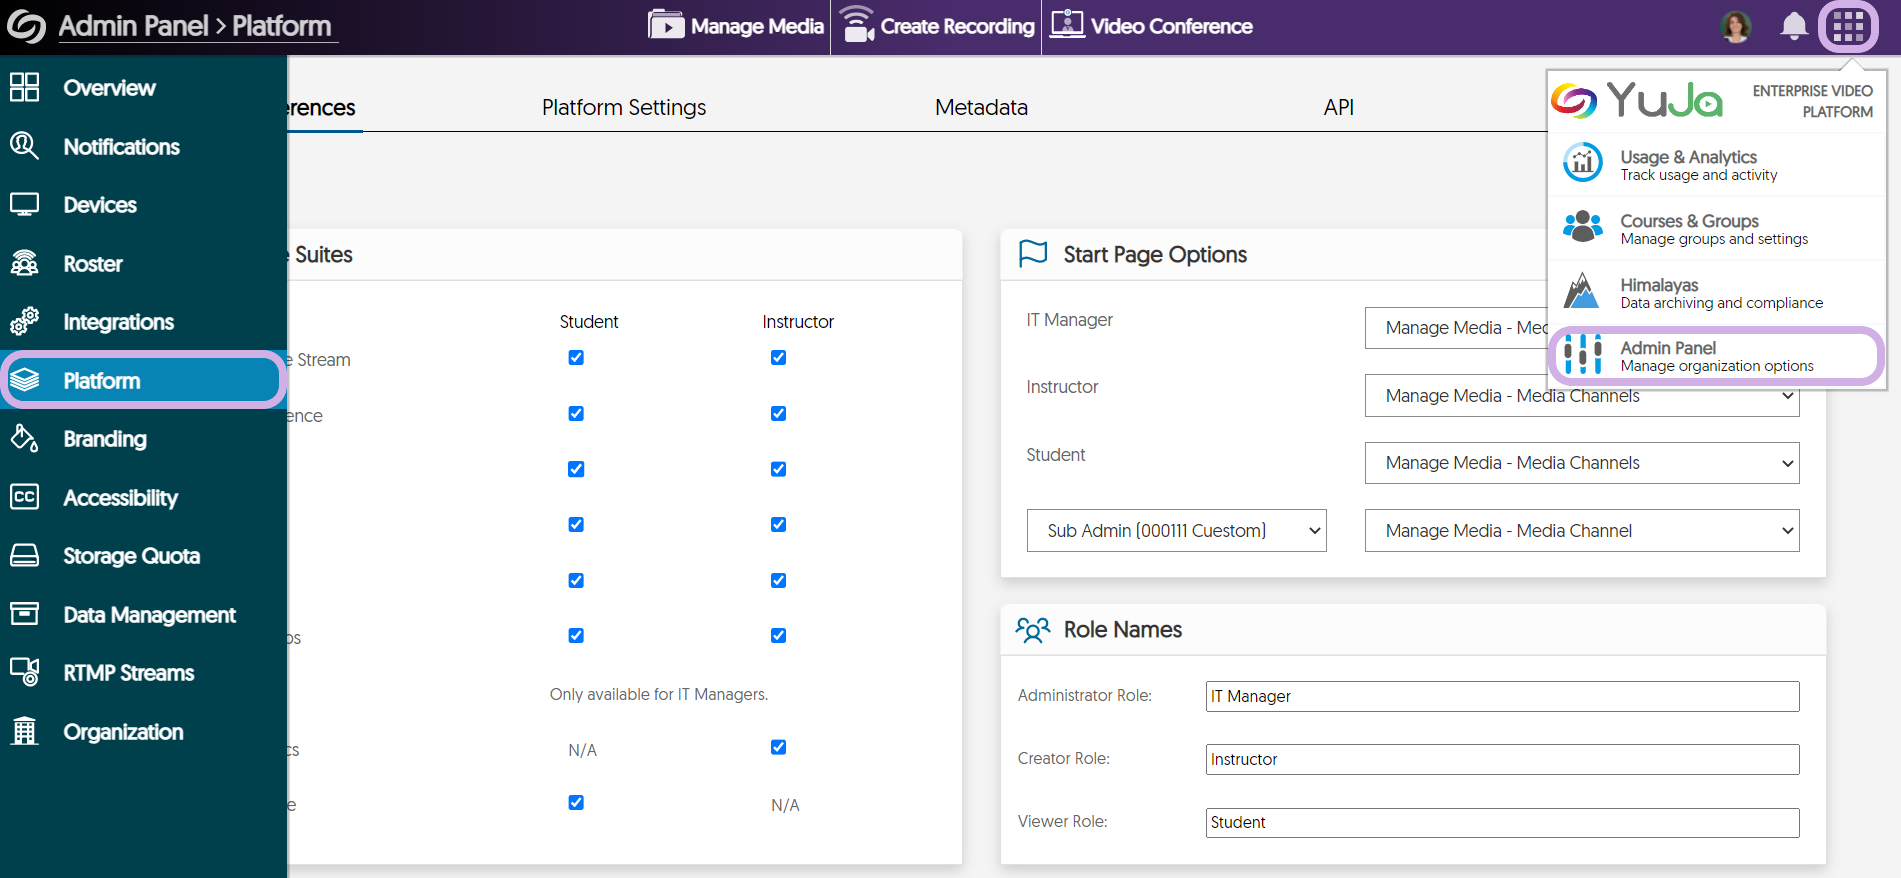Go to Branding in the sidebar

[x=104, y=439]
